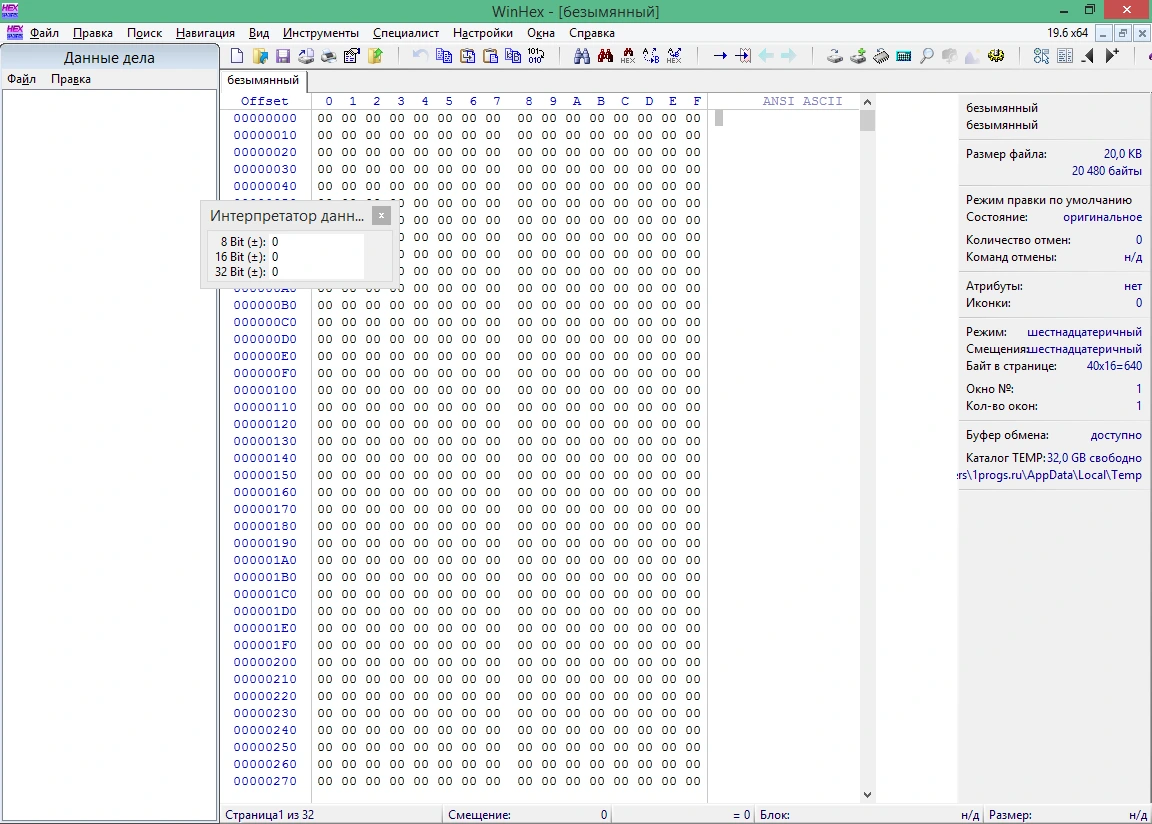Click the Страница 1 из 32 status field

tap(331, 814)
